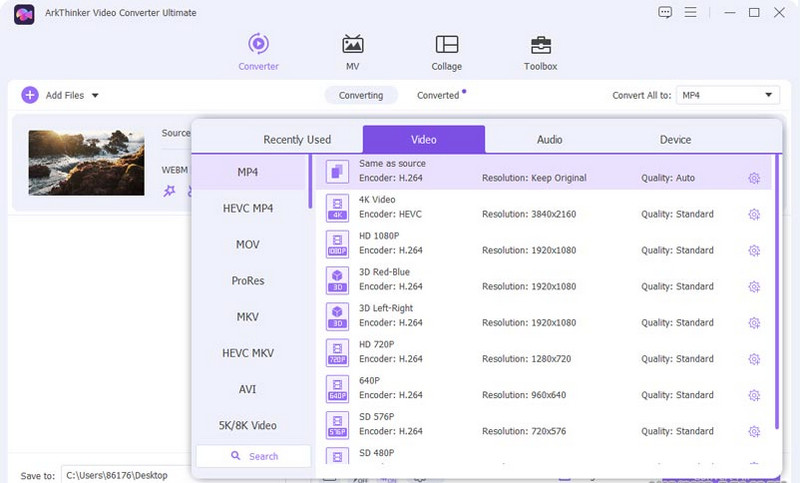Click the purple plus Add Files icon
The width and height of the screenshot is (800, 483).
click(x=30, y=95)
